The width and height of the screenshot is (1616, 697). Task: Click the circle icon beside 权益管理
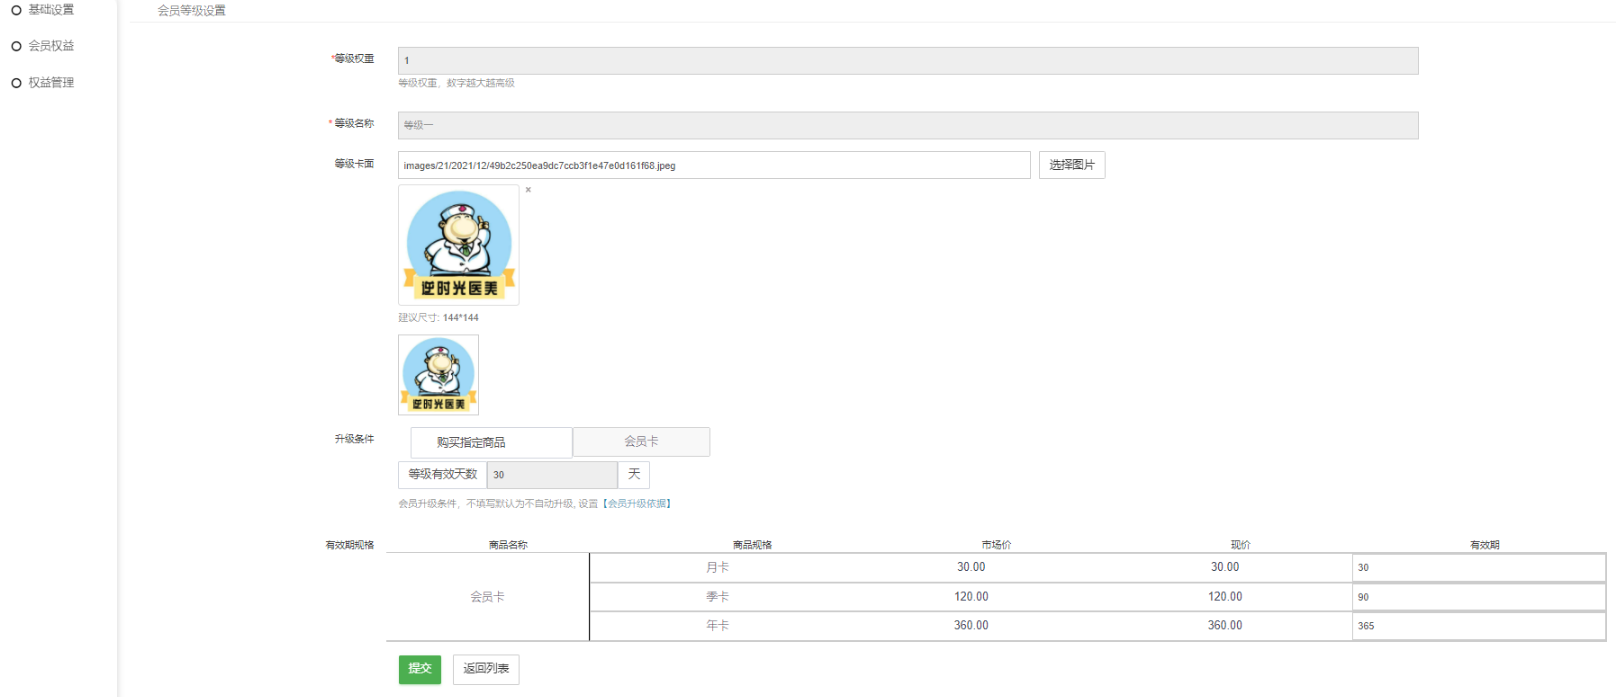tap(16, 83)
